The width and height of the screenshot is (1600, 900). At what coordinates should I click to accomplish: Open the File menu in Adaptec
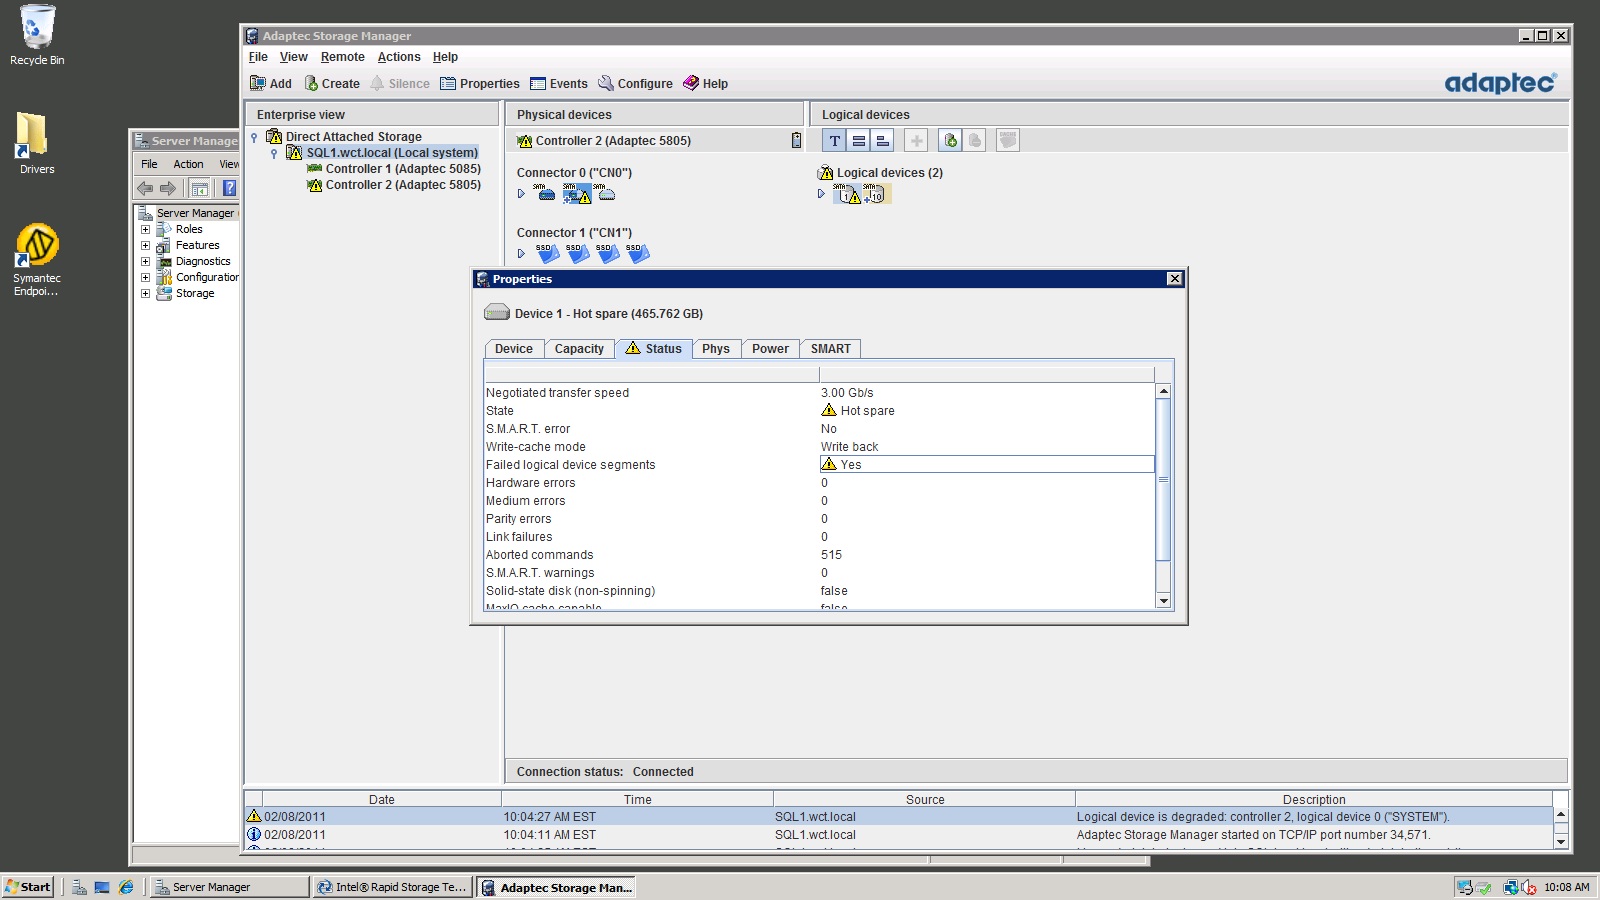(258, 57)
